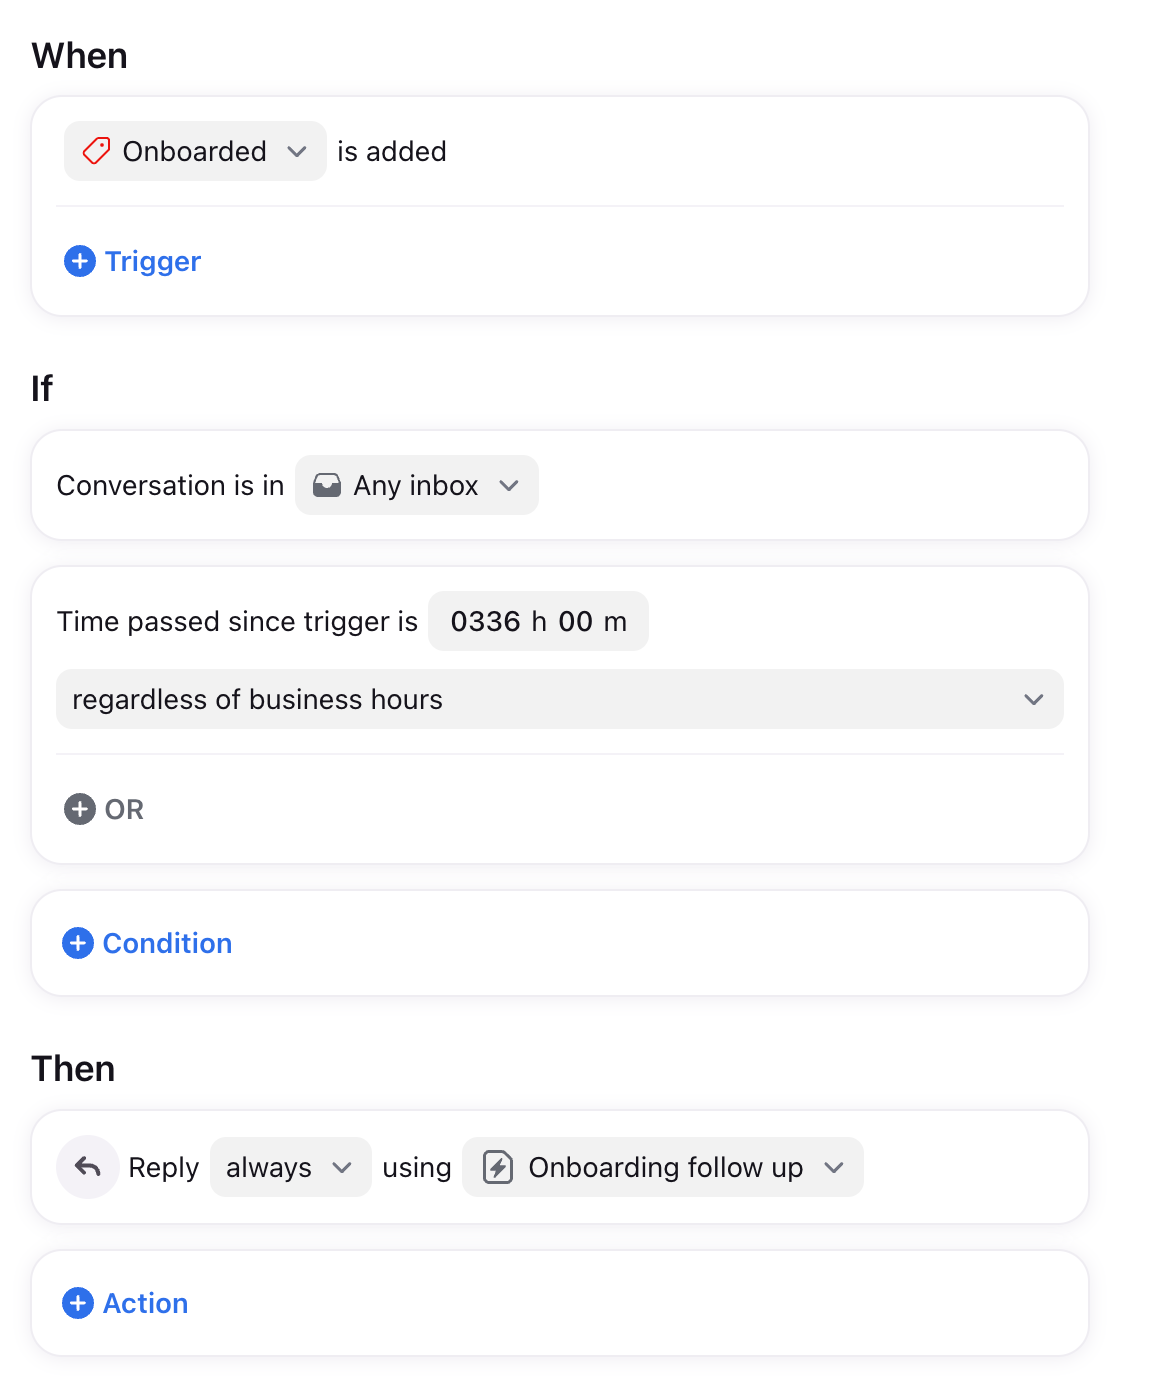Click the reply arrow icon
Viewport: 1156px width, 1400px height.
tap(88, 1167)
